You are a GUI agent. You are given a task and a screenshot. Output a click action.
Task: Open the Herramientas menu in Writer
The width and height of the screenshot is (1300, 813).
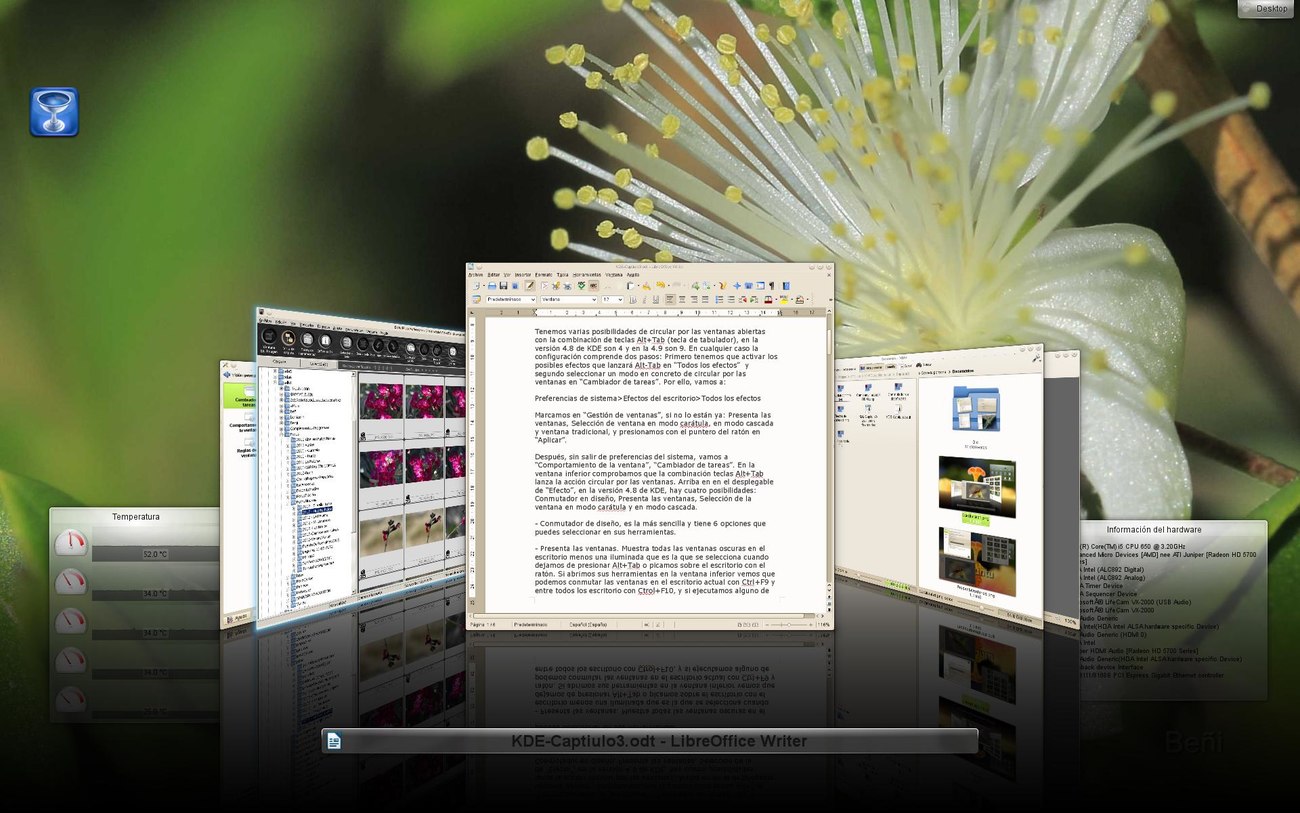(x=587, y=275)
